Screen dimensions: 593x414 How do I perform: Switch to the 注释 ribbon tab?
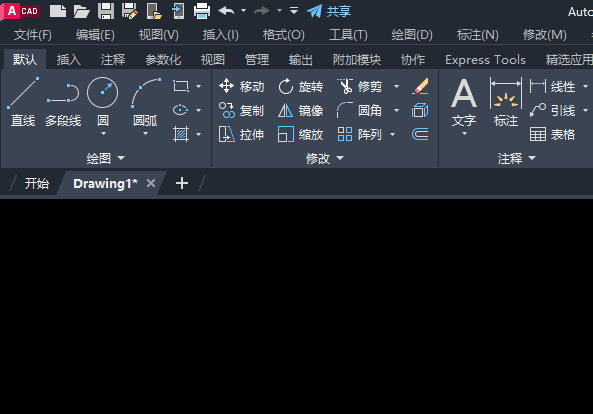[113, 59]
